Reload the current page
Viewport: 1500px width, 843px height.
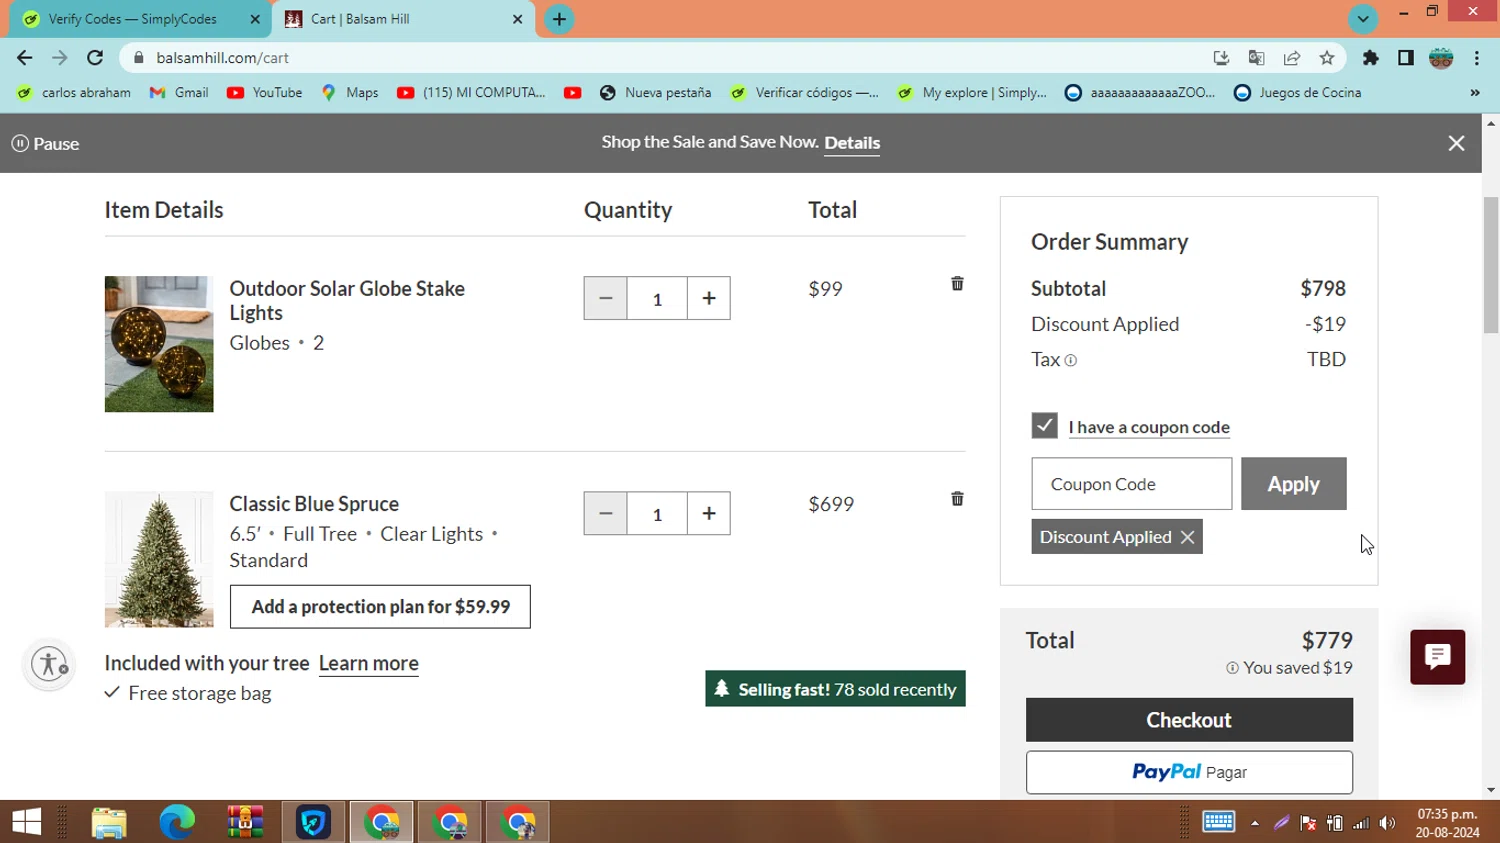[95, 58]
